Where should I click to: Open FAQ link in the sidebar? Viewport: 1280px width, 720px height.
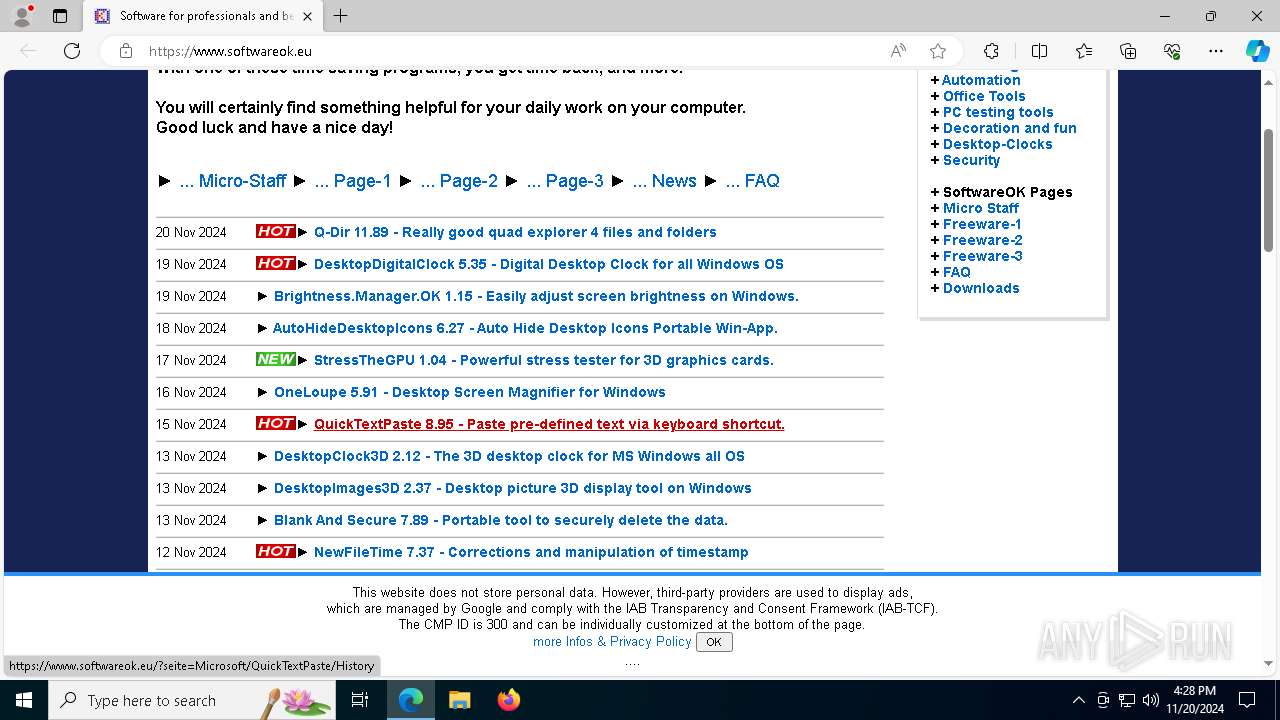957,272
